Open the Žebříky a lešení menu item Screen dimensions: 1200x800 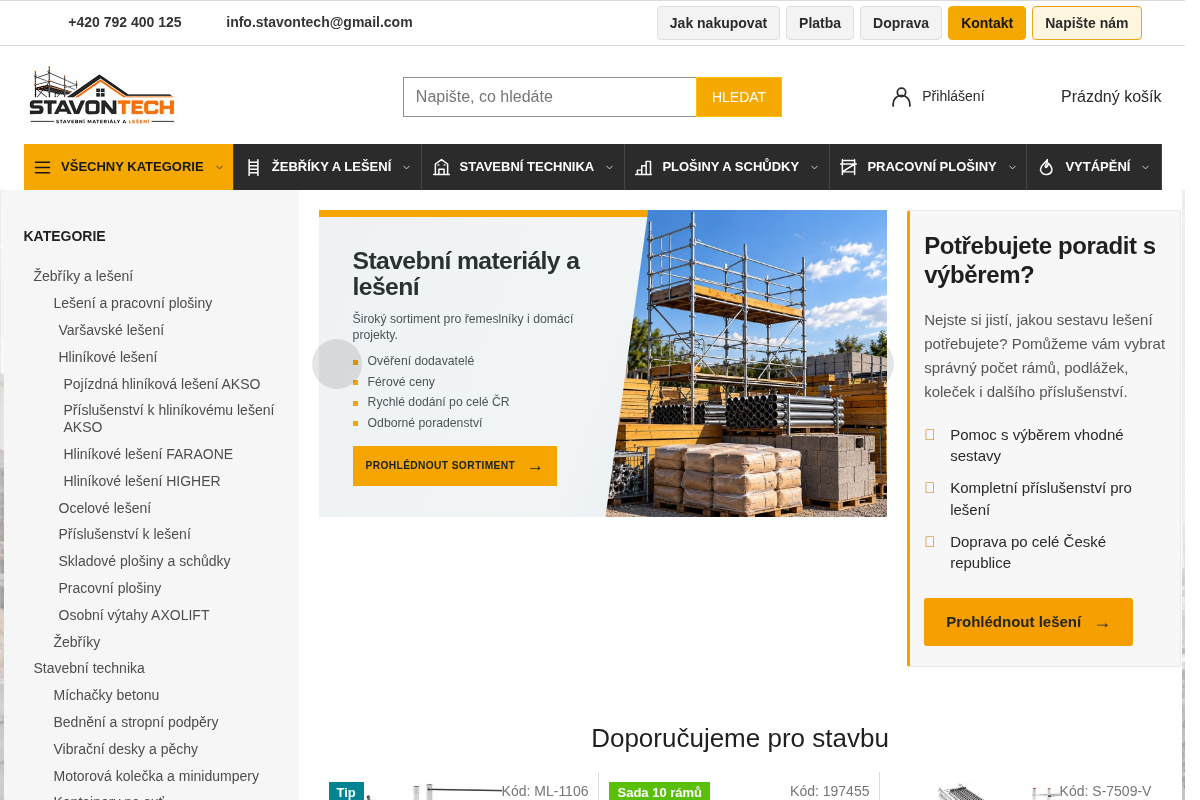tap(328, 167)
